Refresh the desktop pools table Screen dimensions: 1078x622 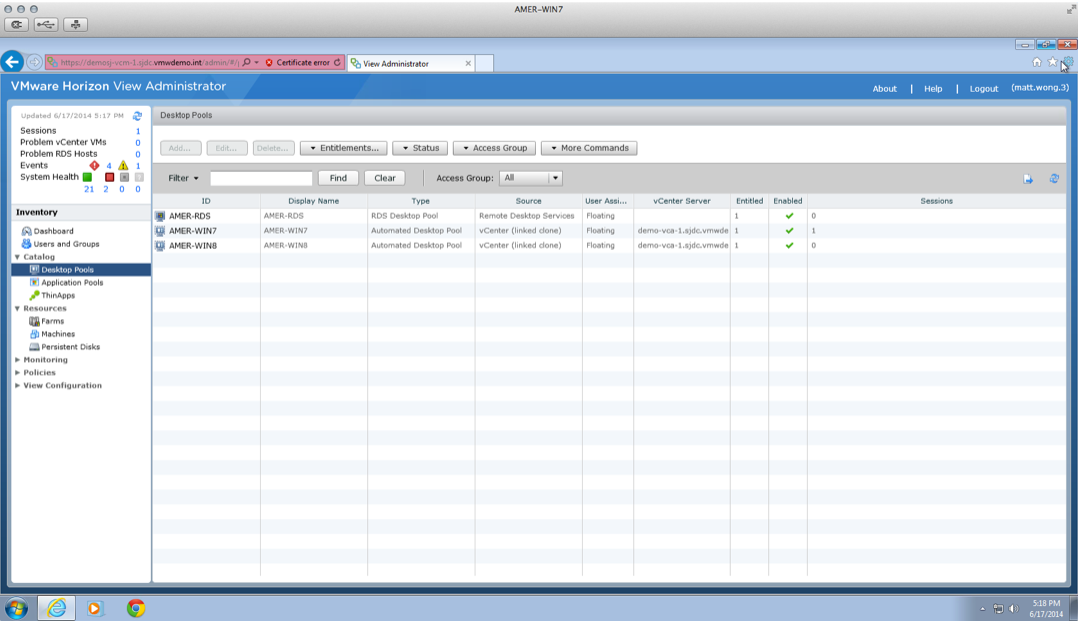[x=1054, y=179]
